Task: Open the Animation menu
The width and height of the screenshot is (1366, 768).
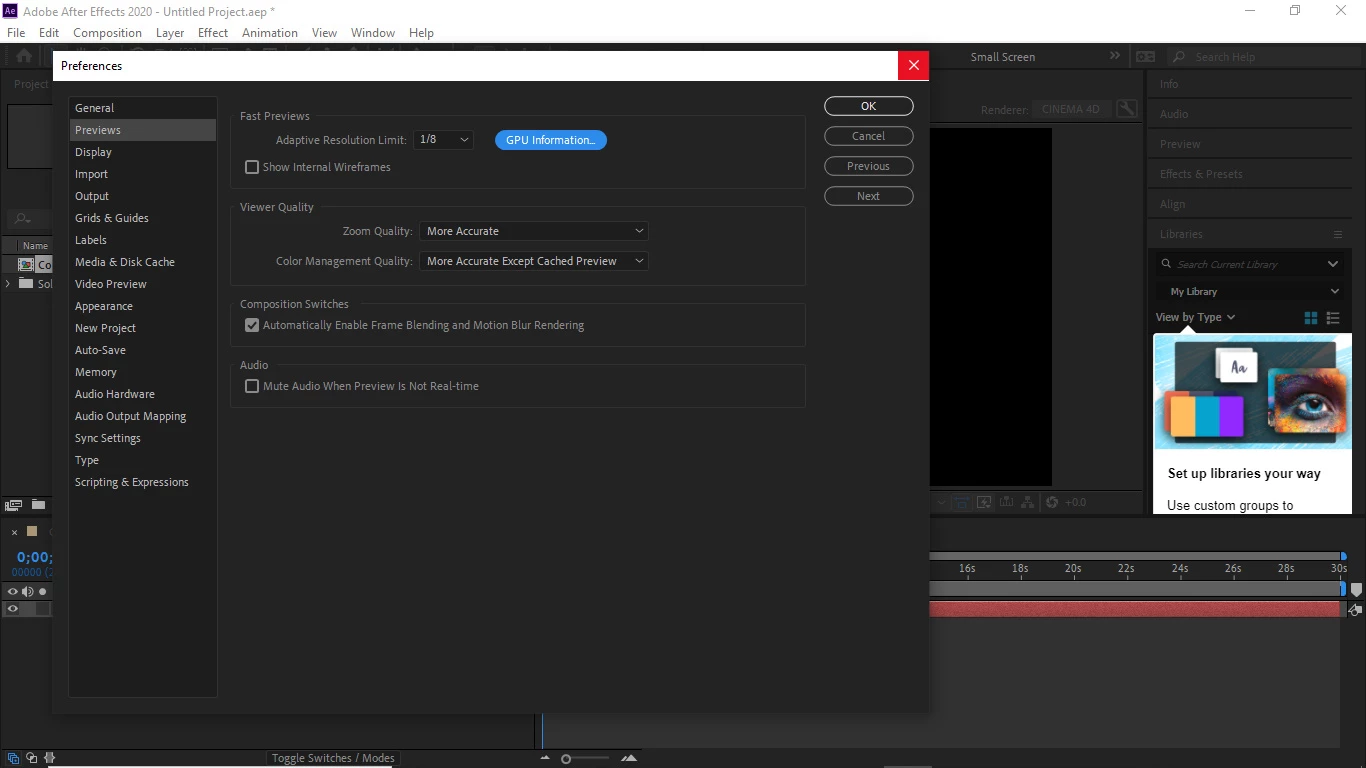Action: (270, 33)
